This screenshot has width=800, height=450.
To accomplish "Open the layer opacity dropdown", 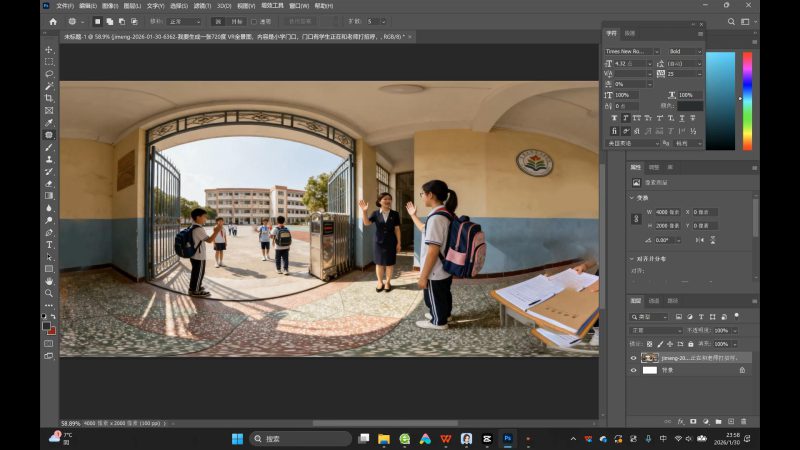I will [735, 331].
